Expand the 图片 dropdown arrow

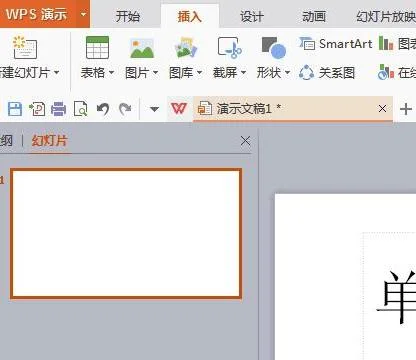coord(155,72)
